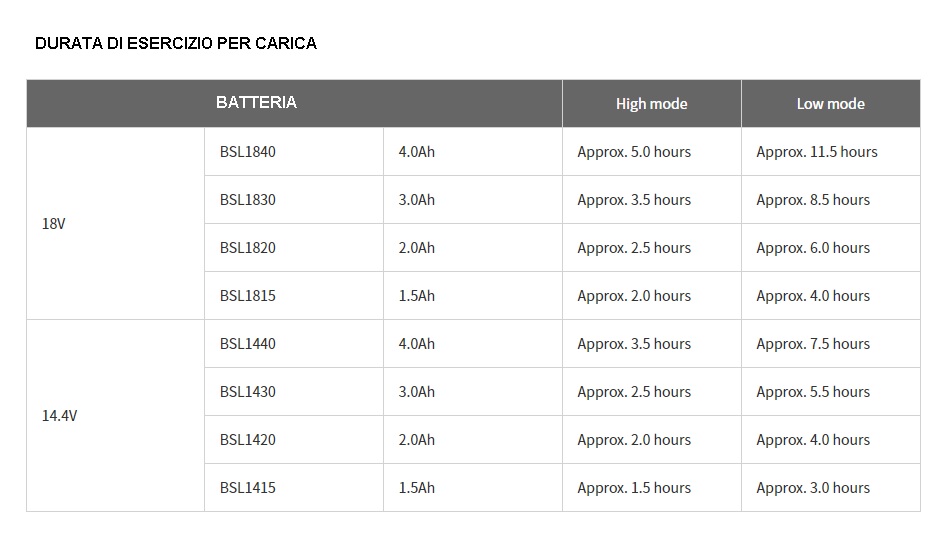This screenshot has height=560, width=931.
Task: Select the BSL1415 battery model
Action: point(248,488)
